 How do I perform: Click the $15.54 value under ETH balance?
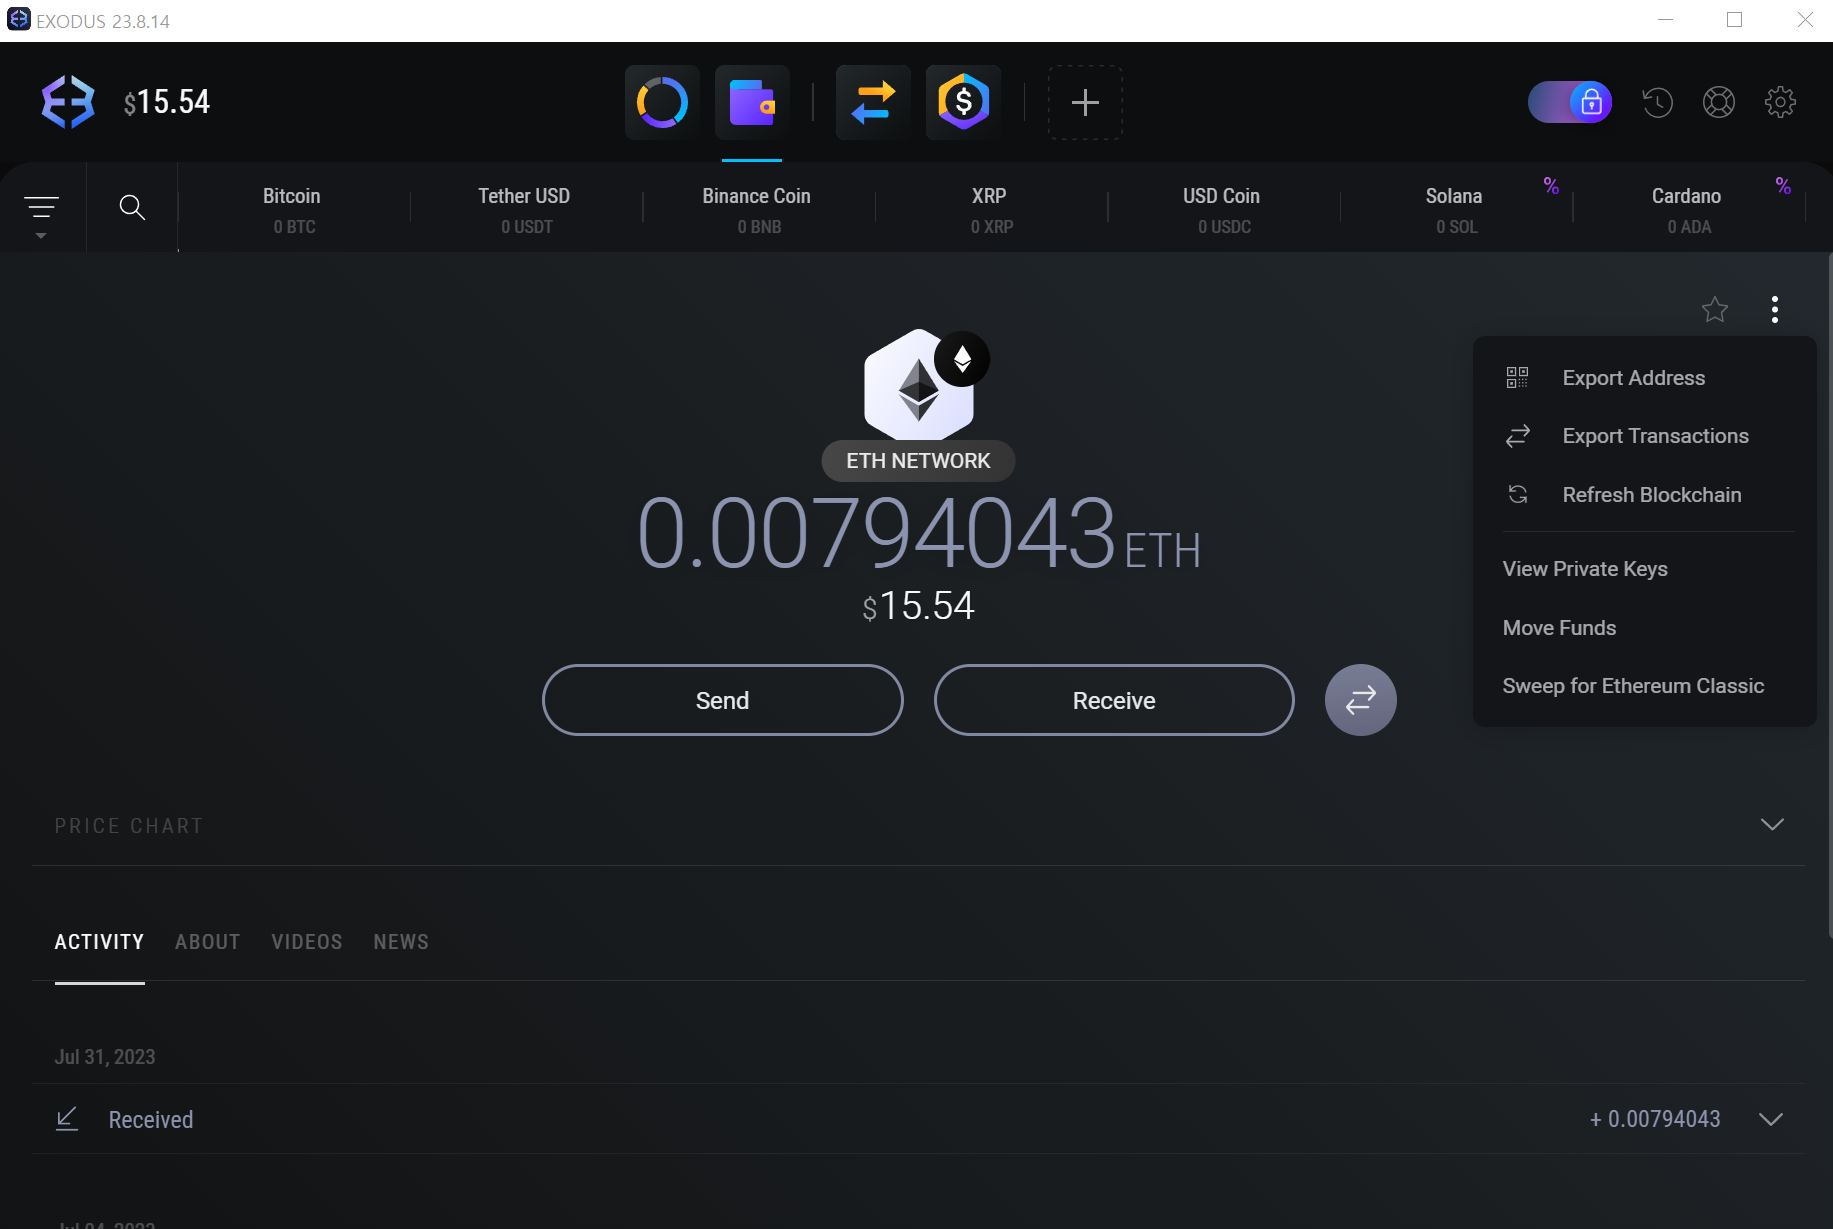coord(918,606)
